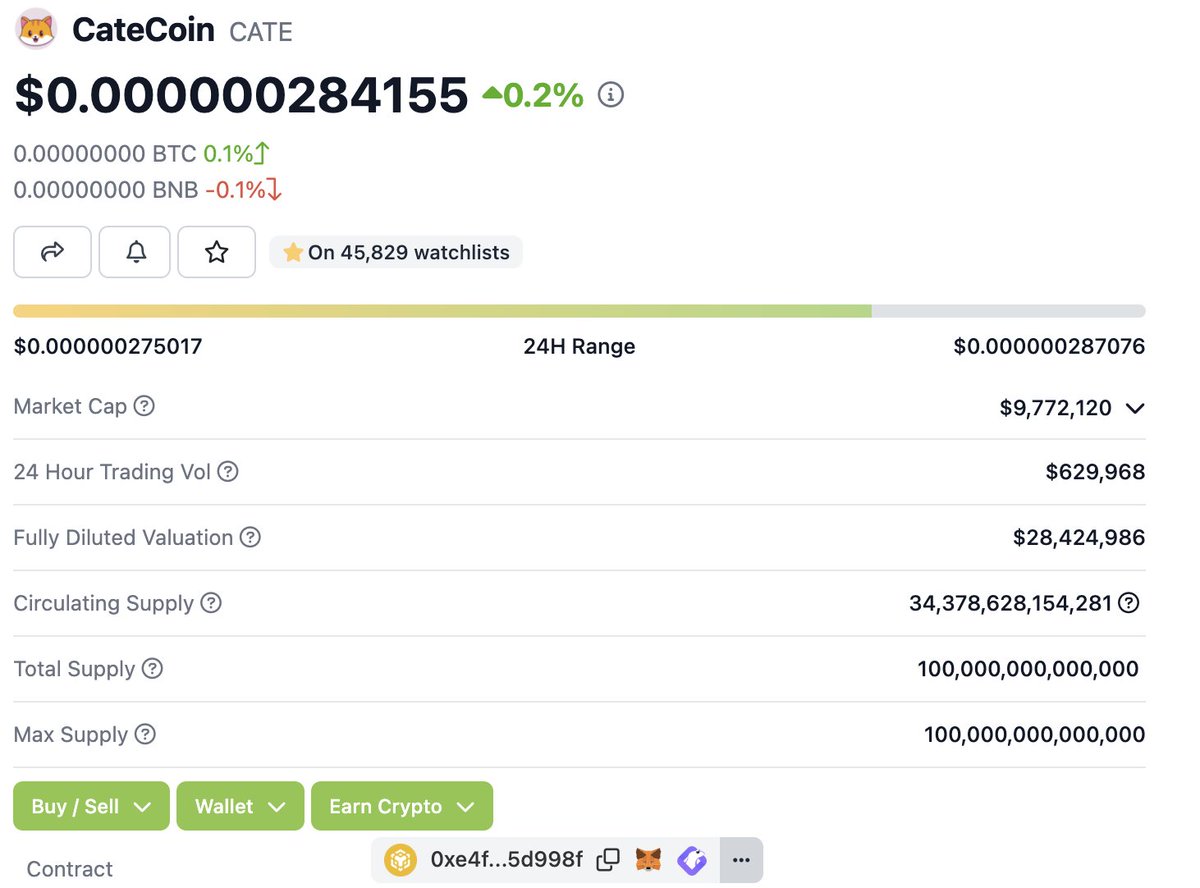Open 24 Hour Trading Vol help icon
1200x888 pixels.
tap(228, 471)
